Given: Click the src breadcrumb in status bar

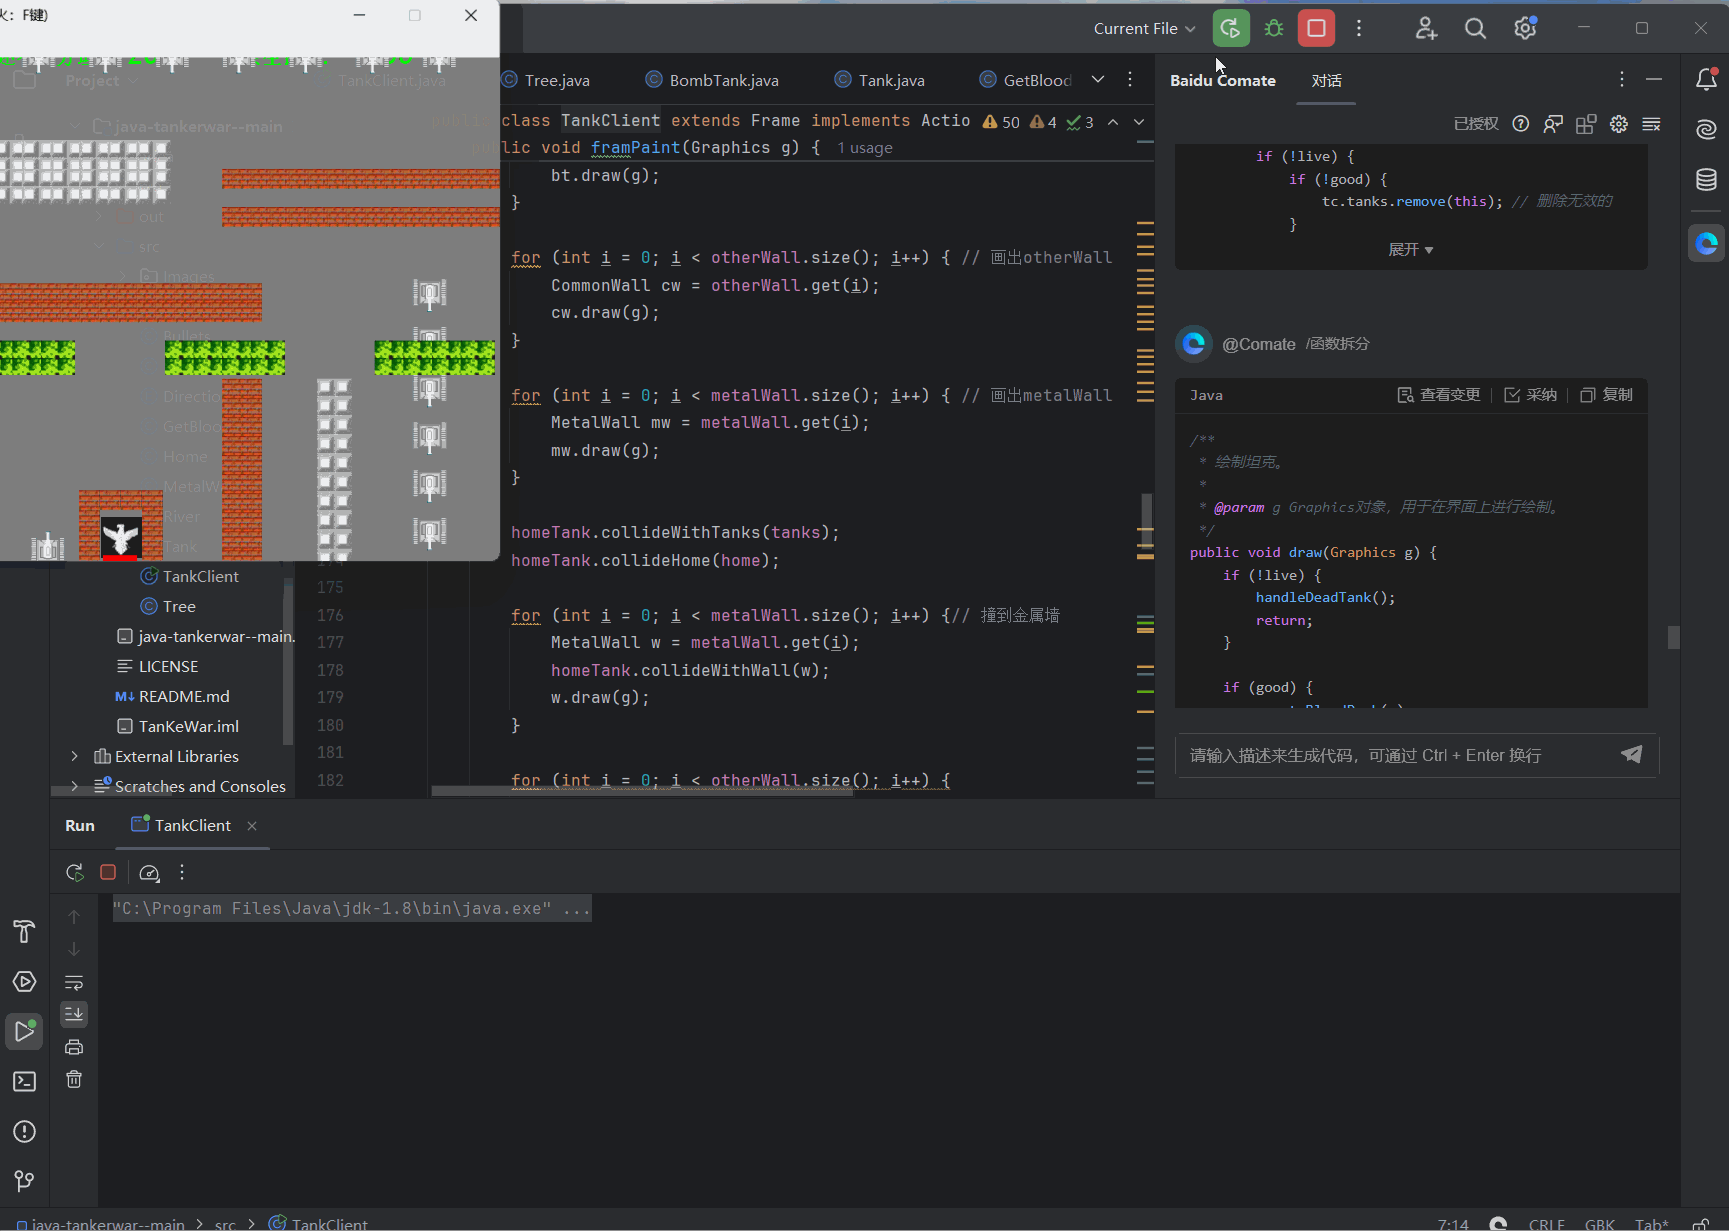Looking at the screenshot, I should [x=225, y=1224].
